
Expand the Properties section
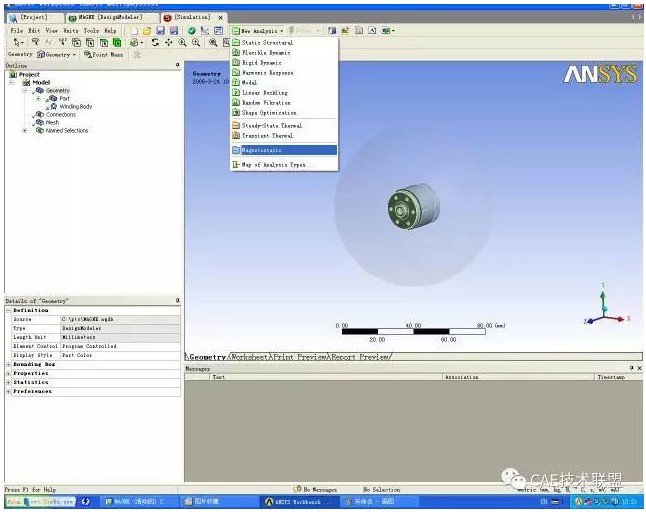point(8,374)
